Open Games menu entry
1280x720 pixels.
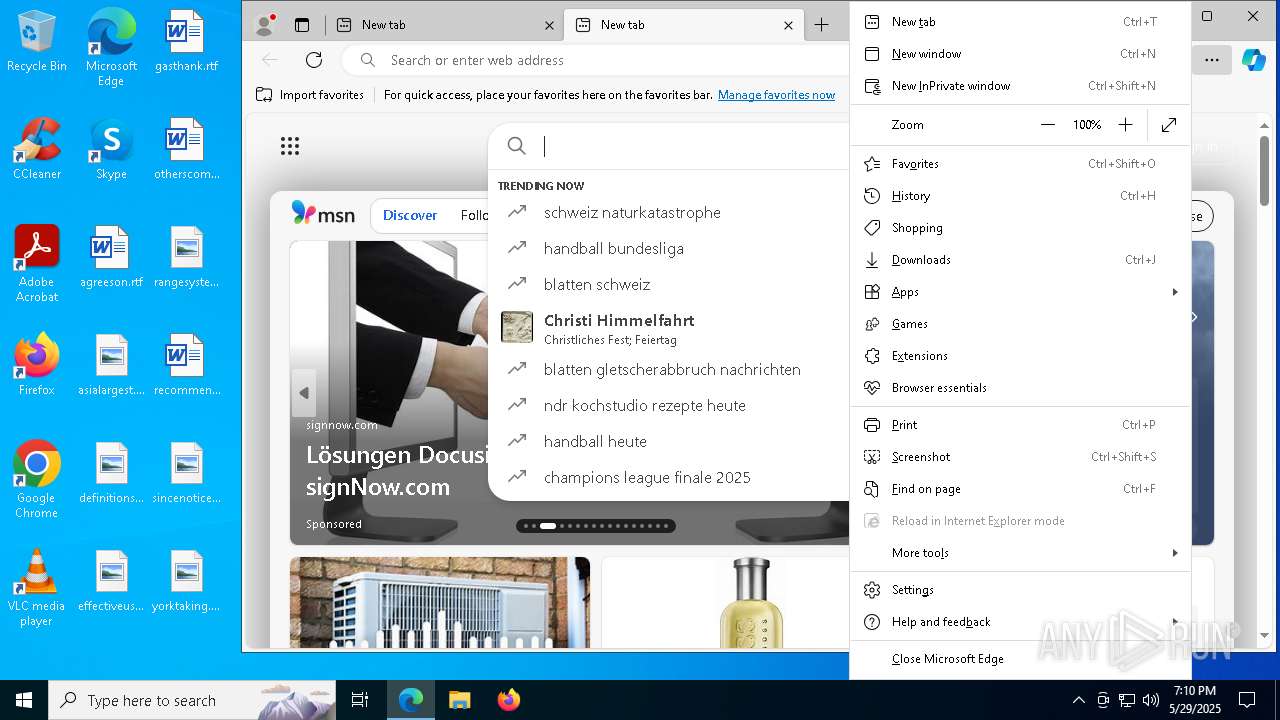(x=1020, y=324)
